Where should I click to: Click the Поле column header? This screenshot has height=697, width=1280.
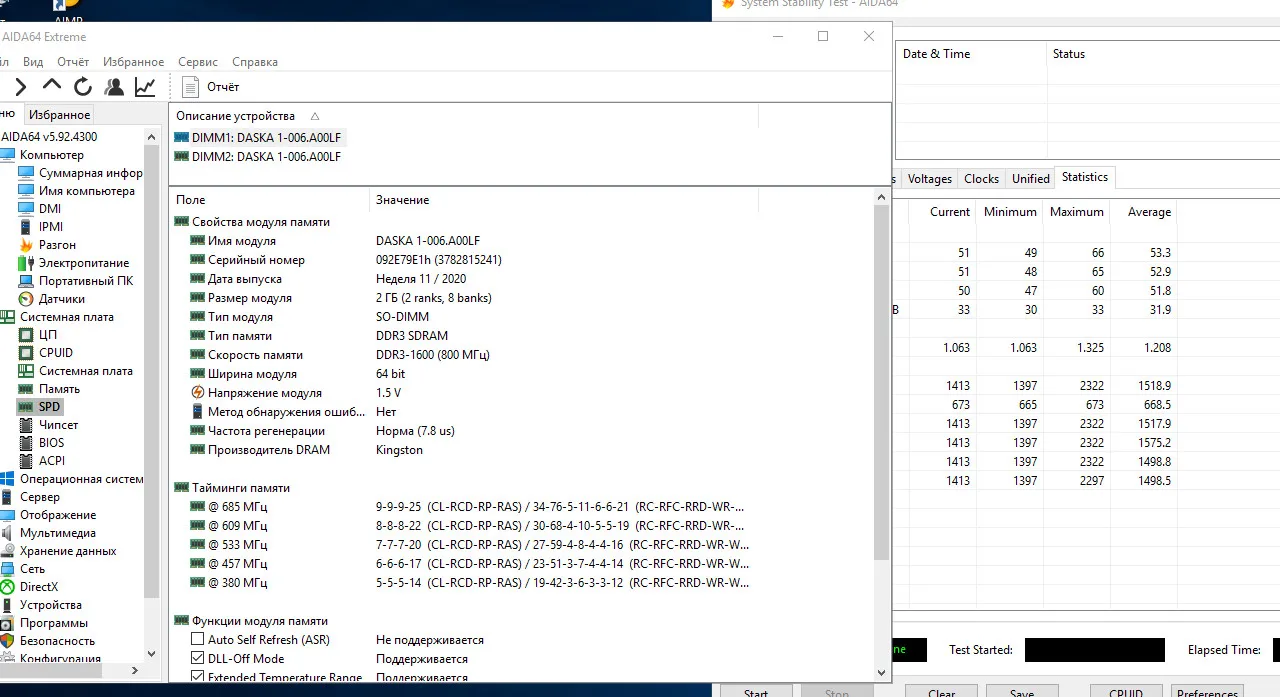pos(269,200)
